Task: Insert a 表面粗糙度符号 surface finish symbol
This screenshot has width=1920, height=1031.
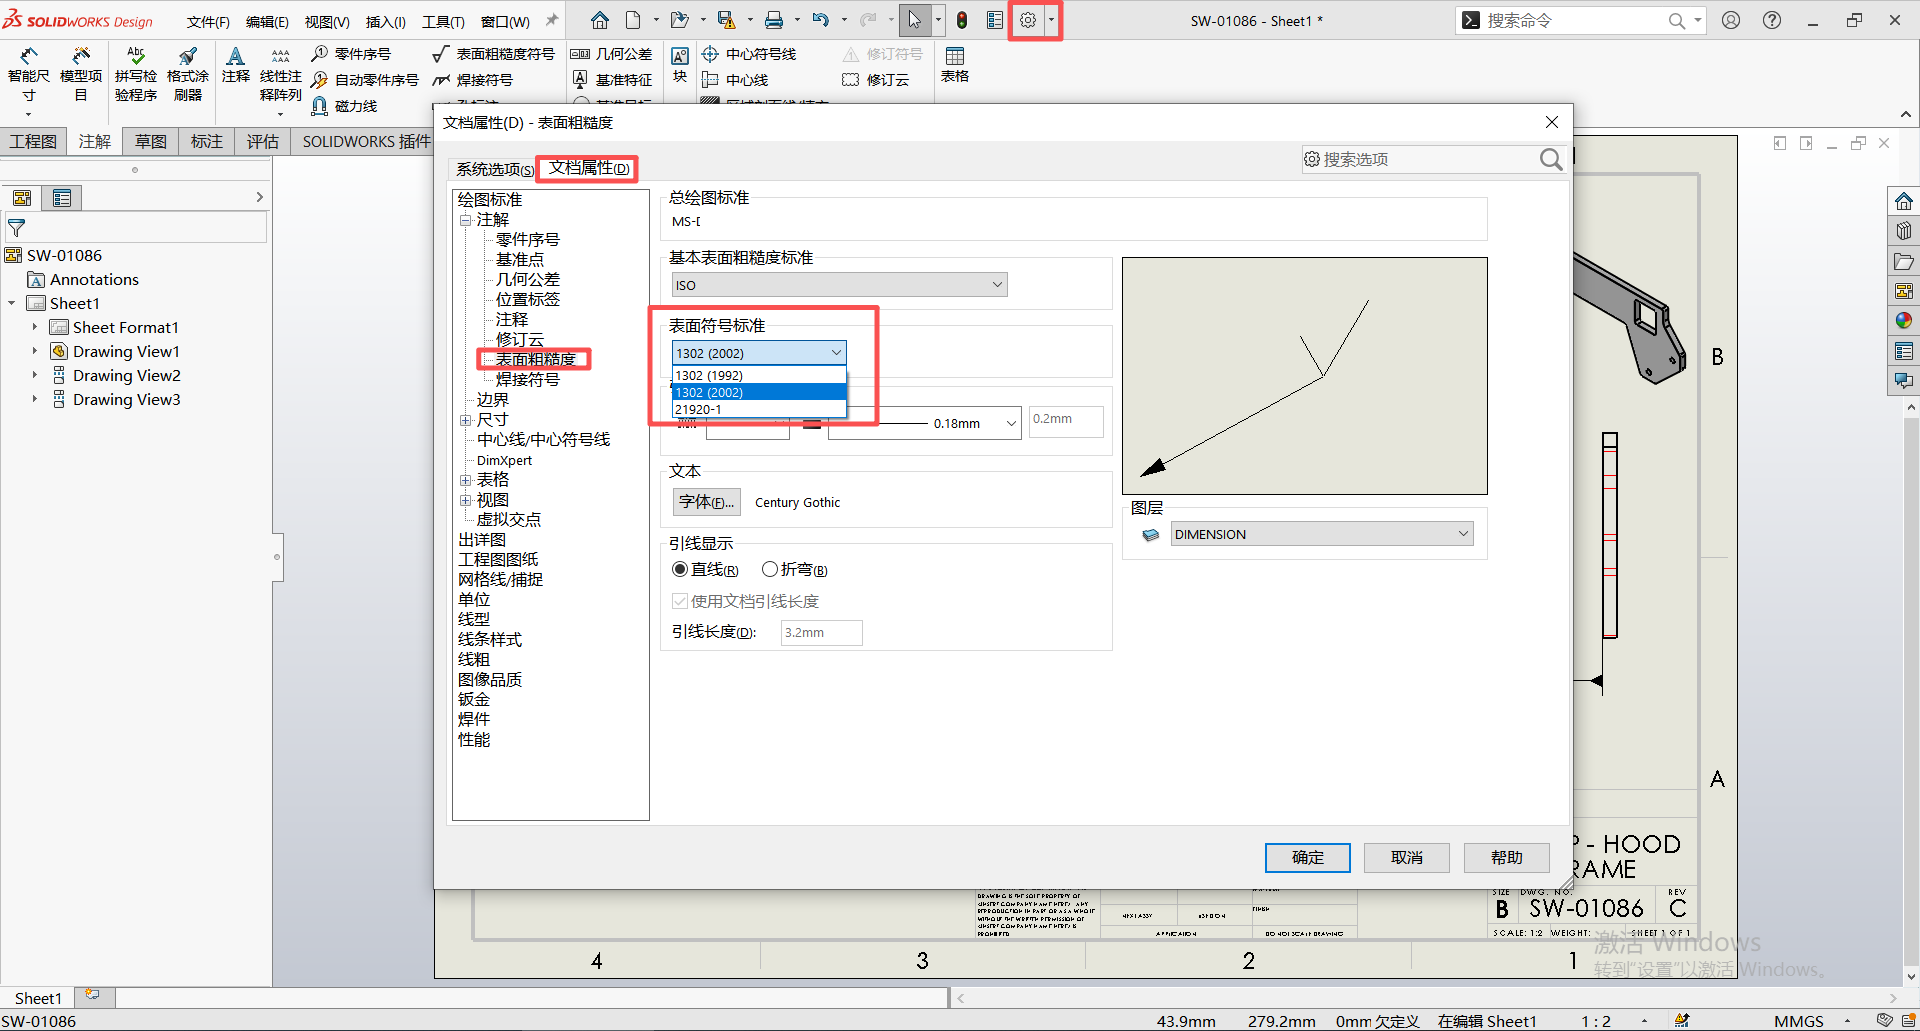Action: [493, 54]
